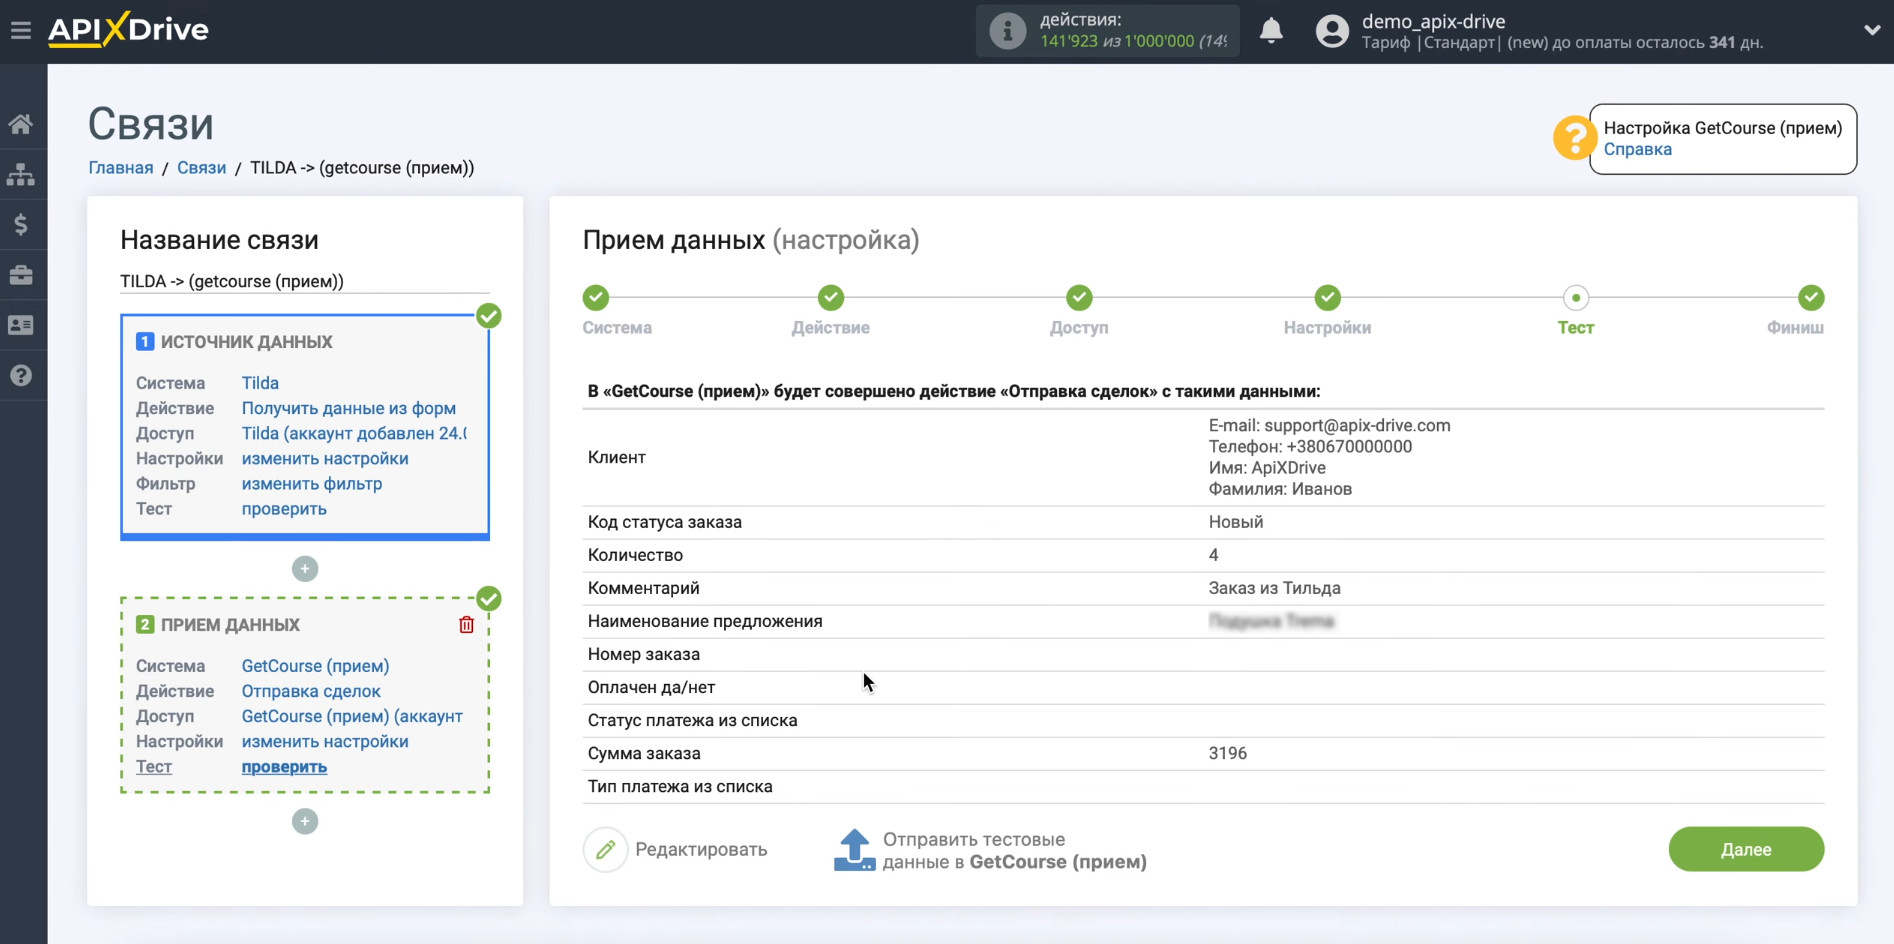Open billing dollar icon in sidebar
The height and width of the screenshot is (944, 1894).
[21, 225]
